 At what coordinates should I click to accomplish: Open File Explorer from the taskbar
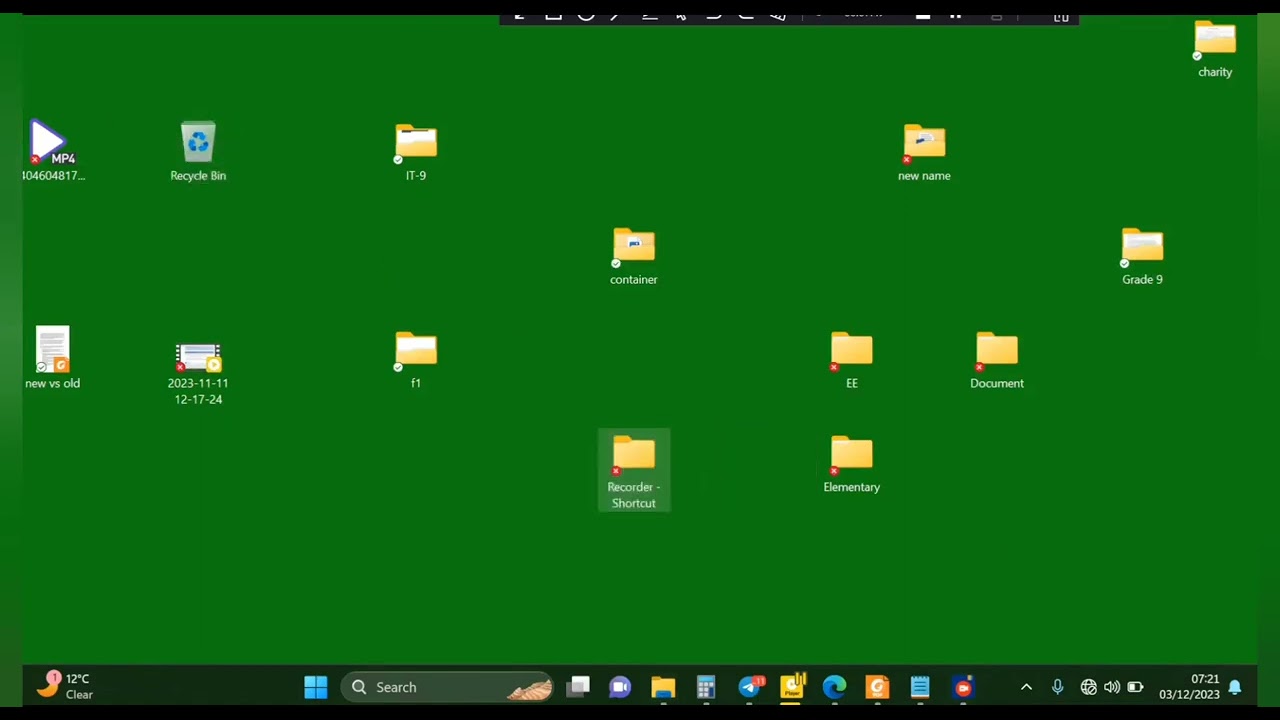pyautogui.click(x=663, y=687)
